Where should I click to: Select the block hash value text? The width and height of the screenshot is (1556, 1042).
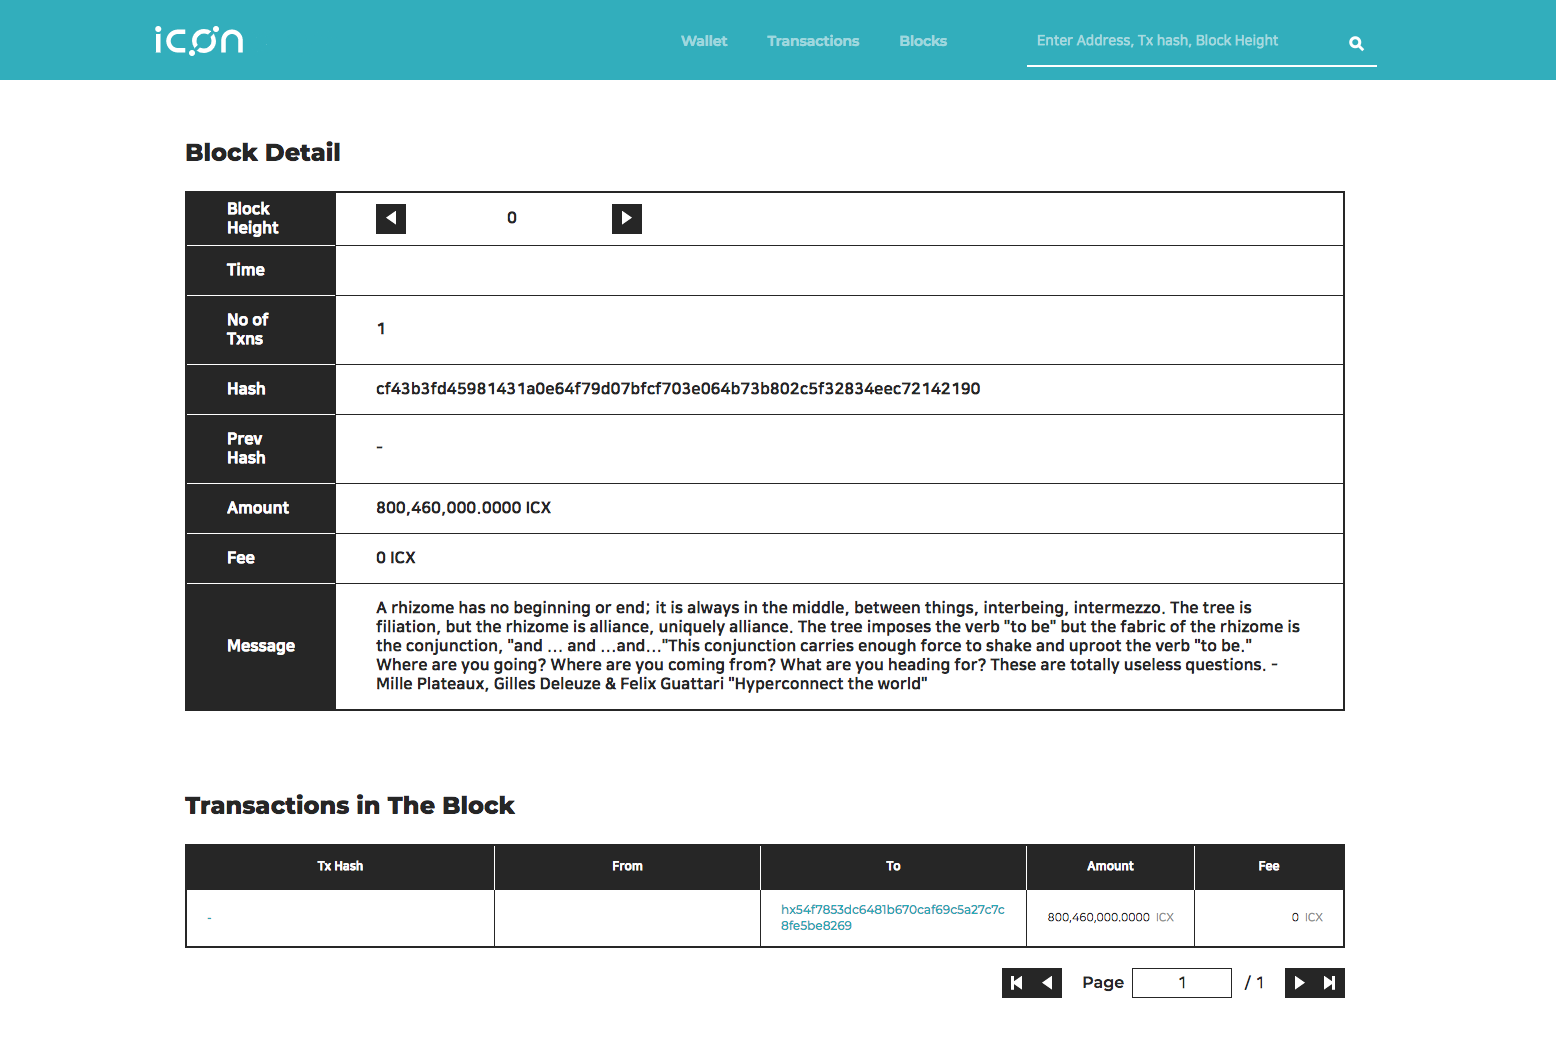coord(678,389)
